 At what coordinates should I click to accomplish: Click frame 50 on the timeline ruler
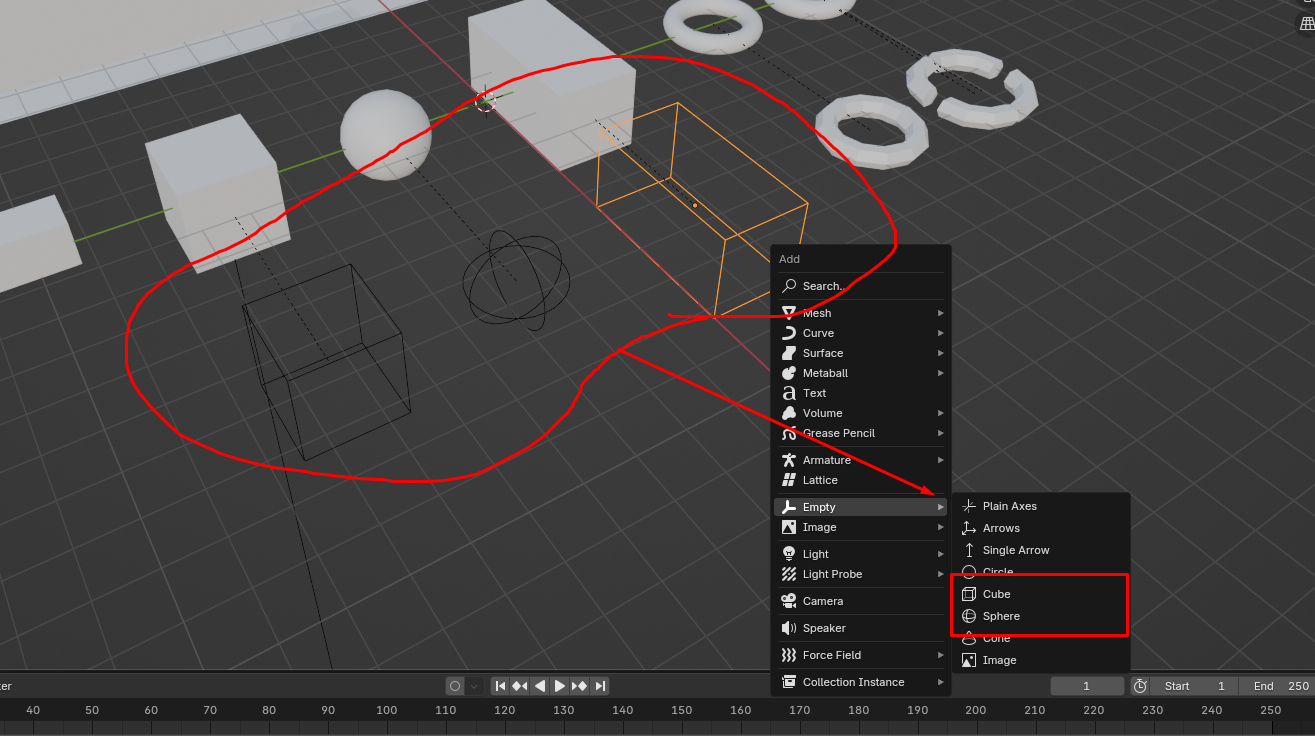(x=92, y=710)
